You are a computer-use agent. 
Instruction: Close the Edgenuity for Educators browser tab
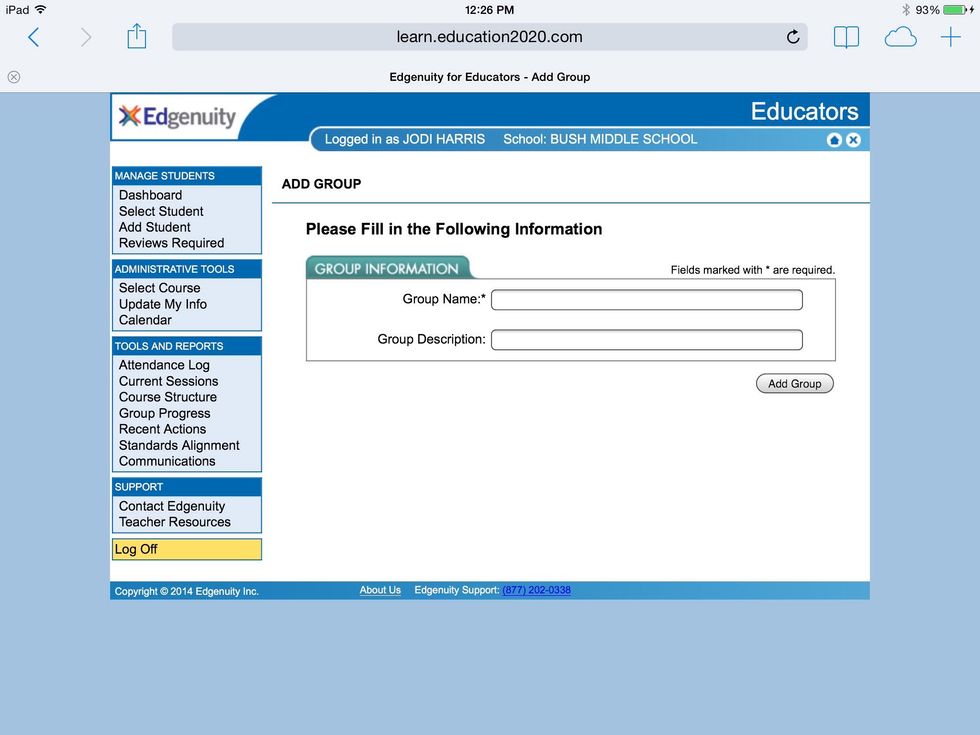click(x=14, y=77)
